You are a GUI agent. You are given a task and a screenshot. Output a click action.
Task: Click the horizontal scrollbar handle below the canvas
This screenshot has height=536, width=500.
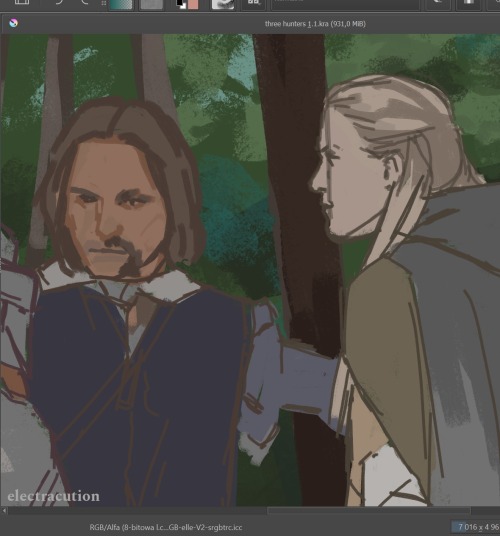[x=369, y=511]
